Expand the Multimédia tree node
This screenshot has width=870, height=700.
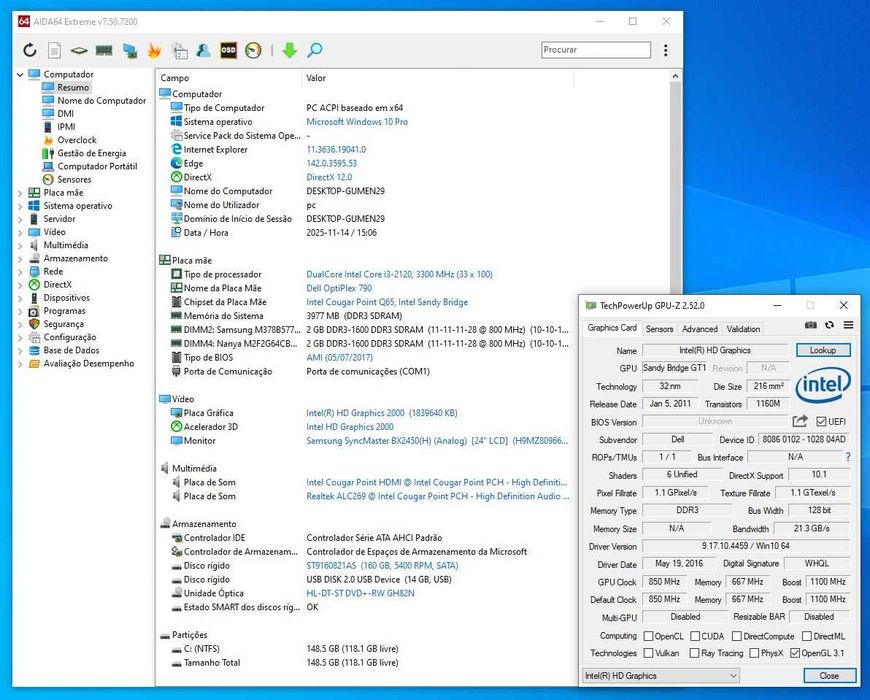(20, 246)
